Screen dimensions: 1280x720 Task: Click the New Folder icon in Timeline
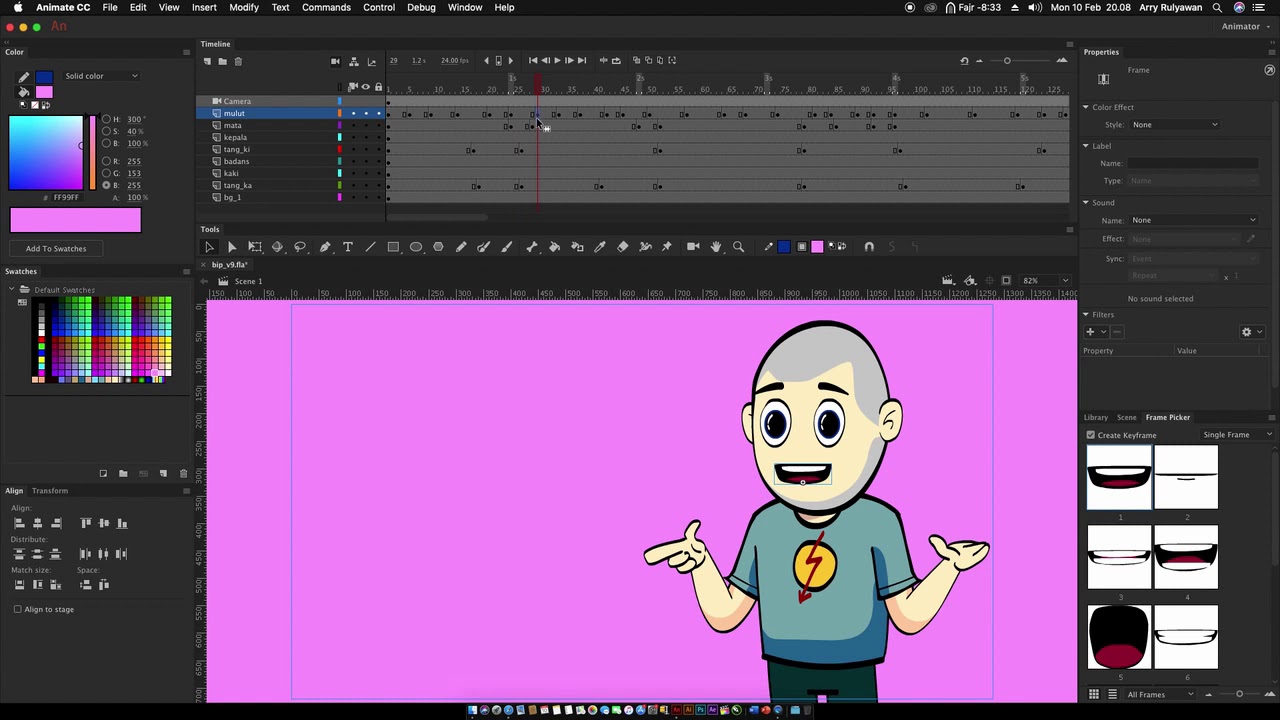click(x=222, y=61)
